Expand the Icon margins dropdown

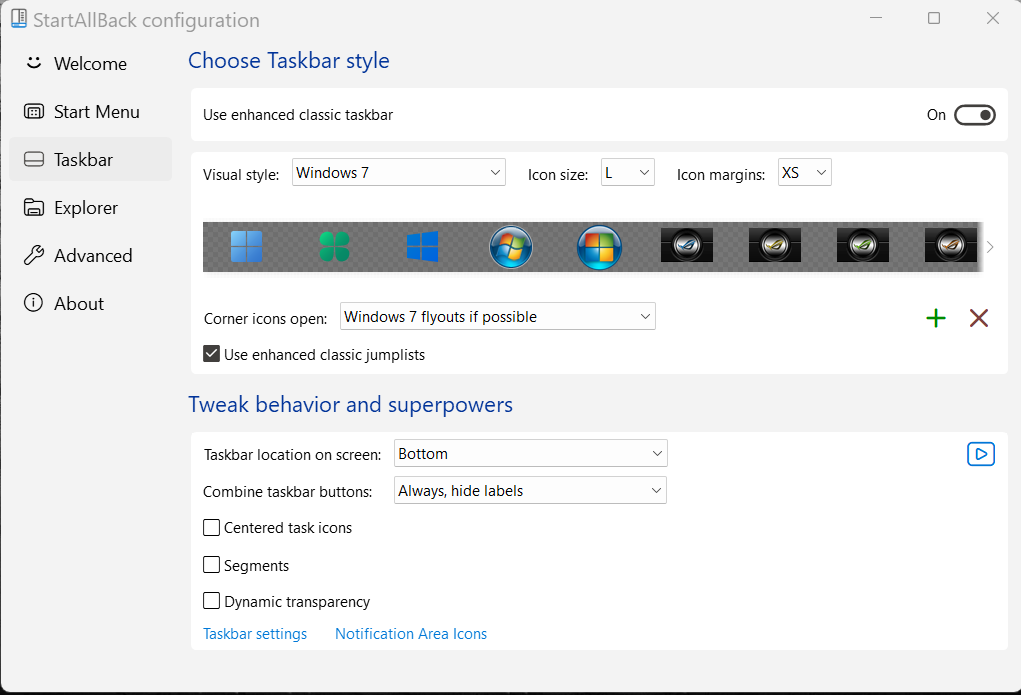[804, 173]
